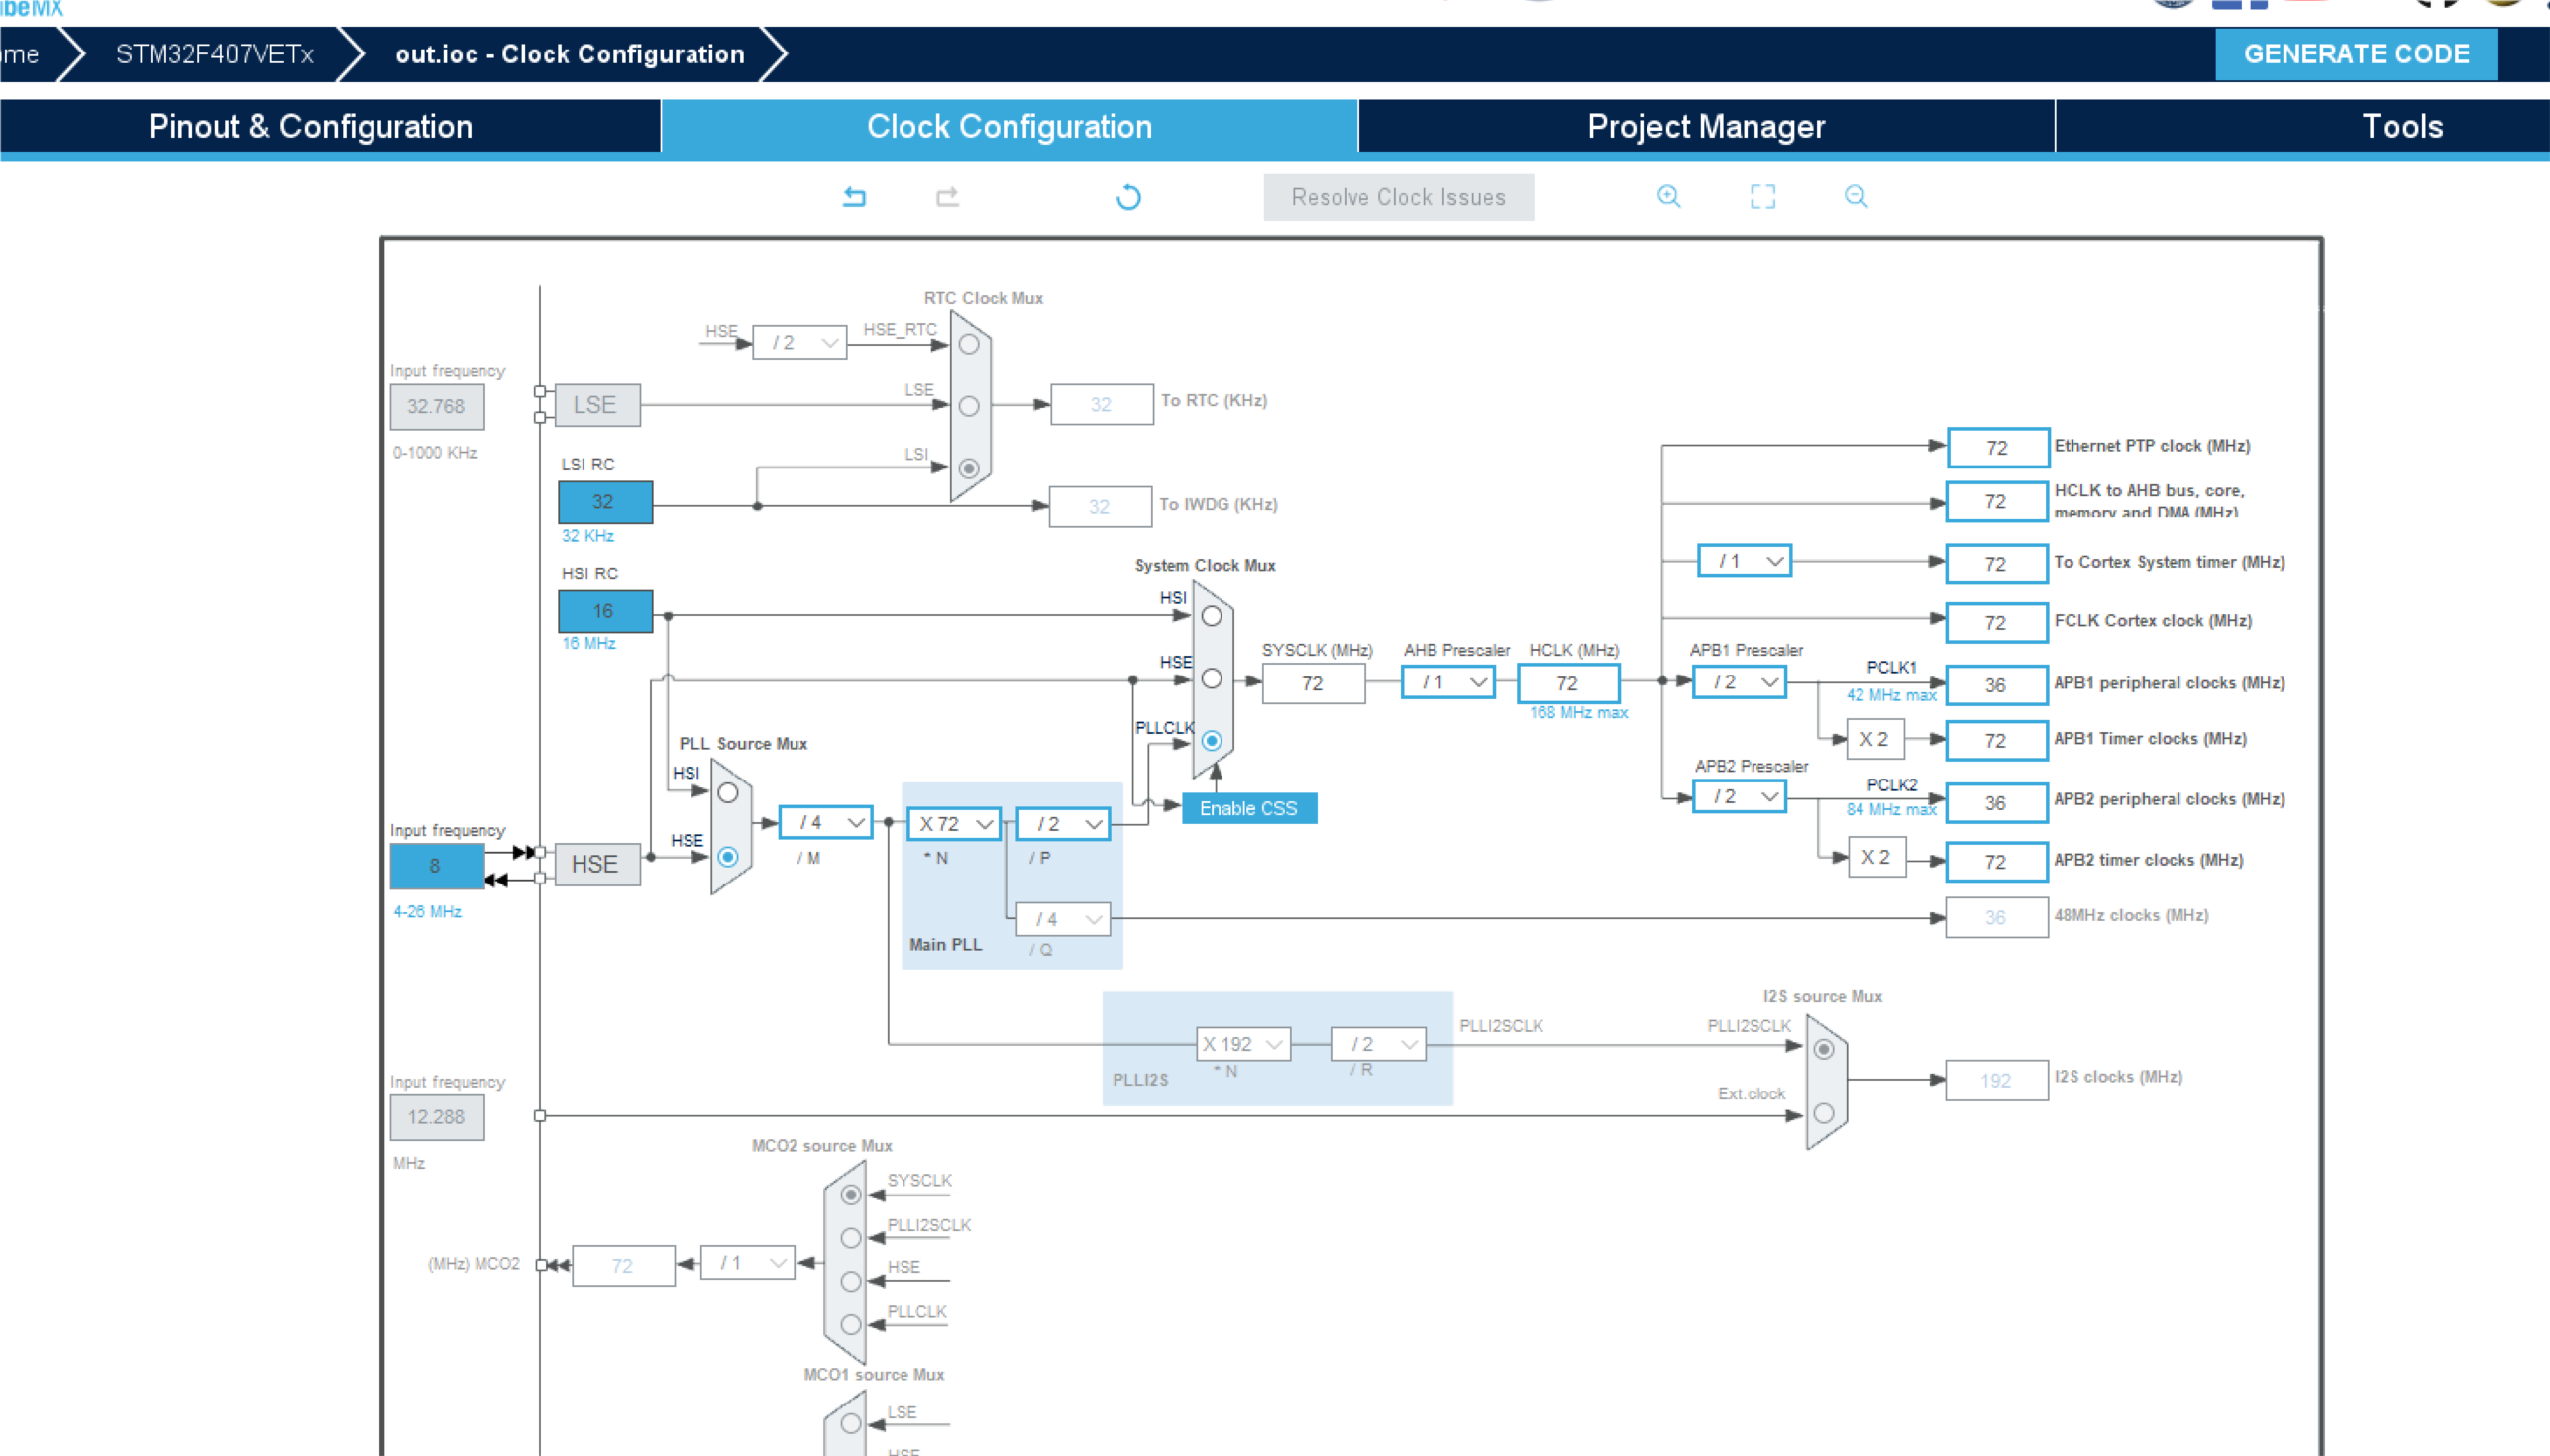Click Ethernet PTP clock value field
The image size is (2550, 1456).
point(1997,447)
